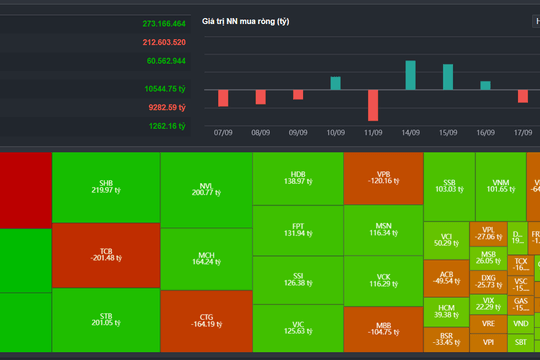The height and width of the screenshot is (360, 540).
Task: Select the green value 60.562.944
Action: [166, 61]
